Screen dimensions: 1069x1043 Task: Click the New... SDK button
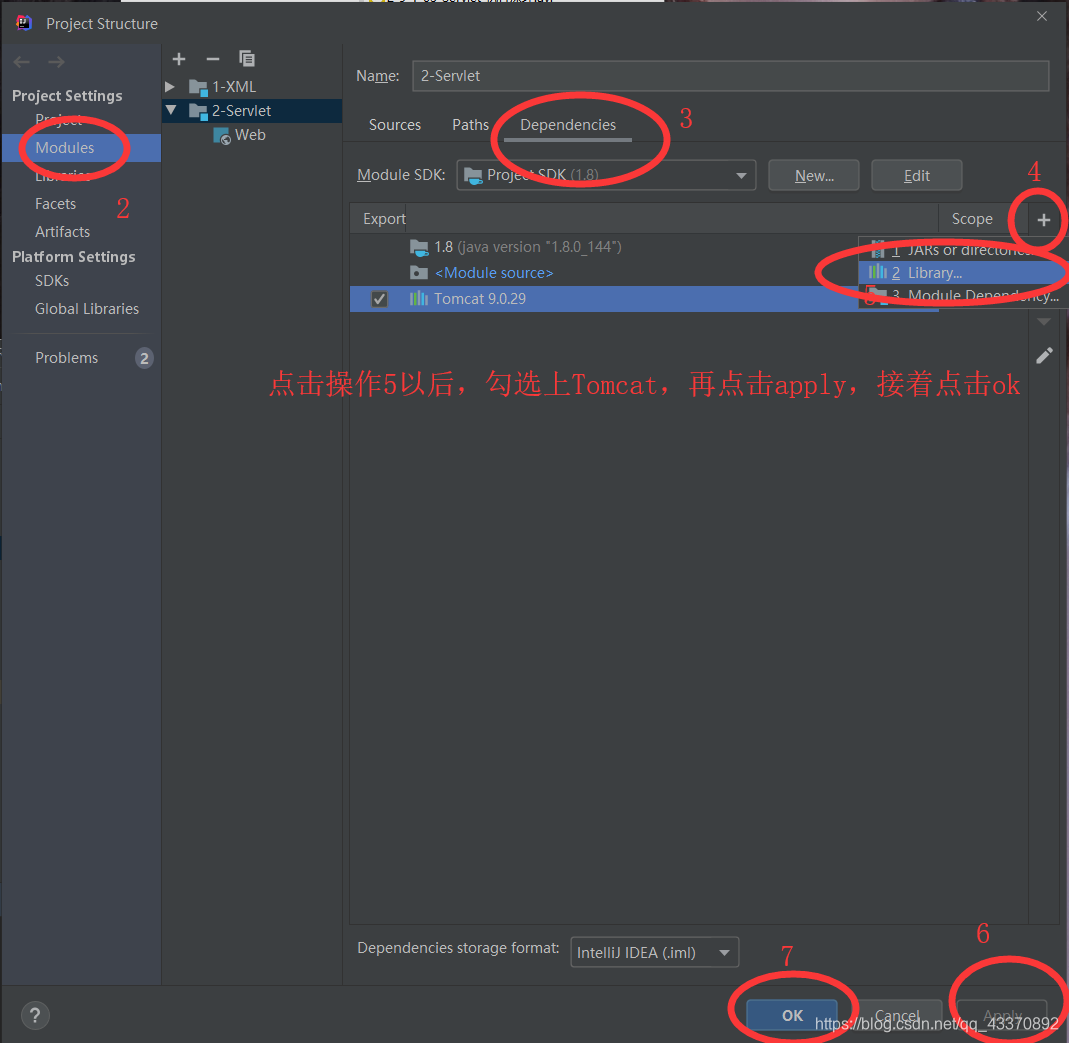click(814, 176)
